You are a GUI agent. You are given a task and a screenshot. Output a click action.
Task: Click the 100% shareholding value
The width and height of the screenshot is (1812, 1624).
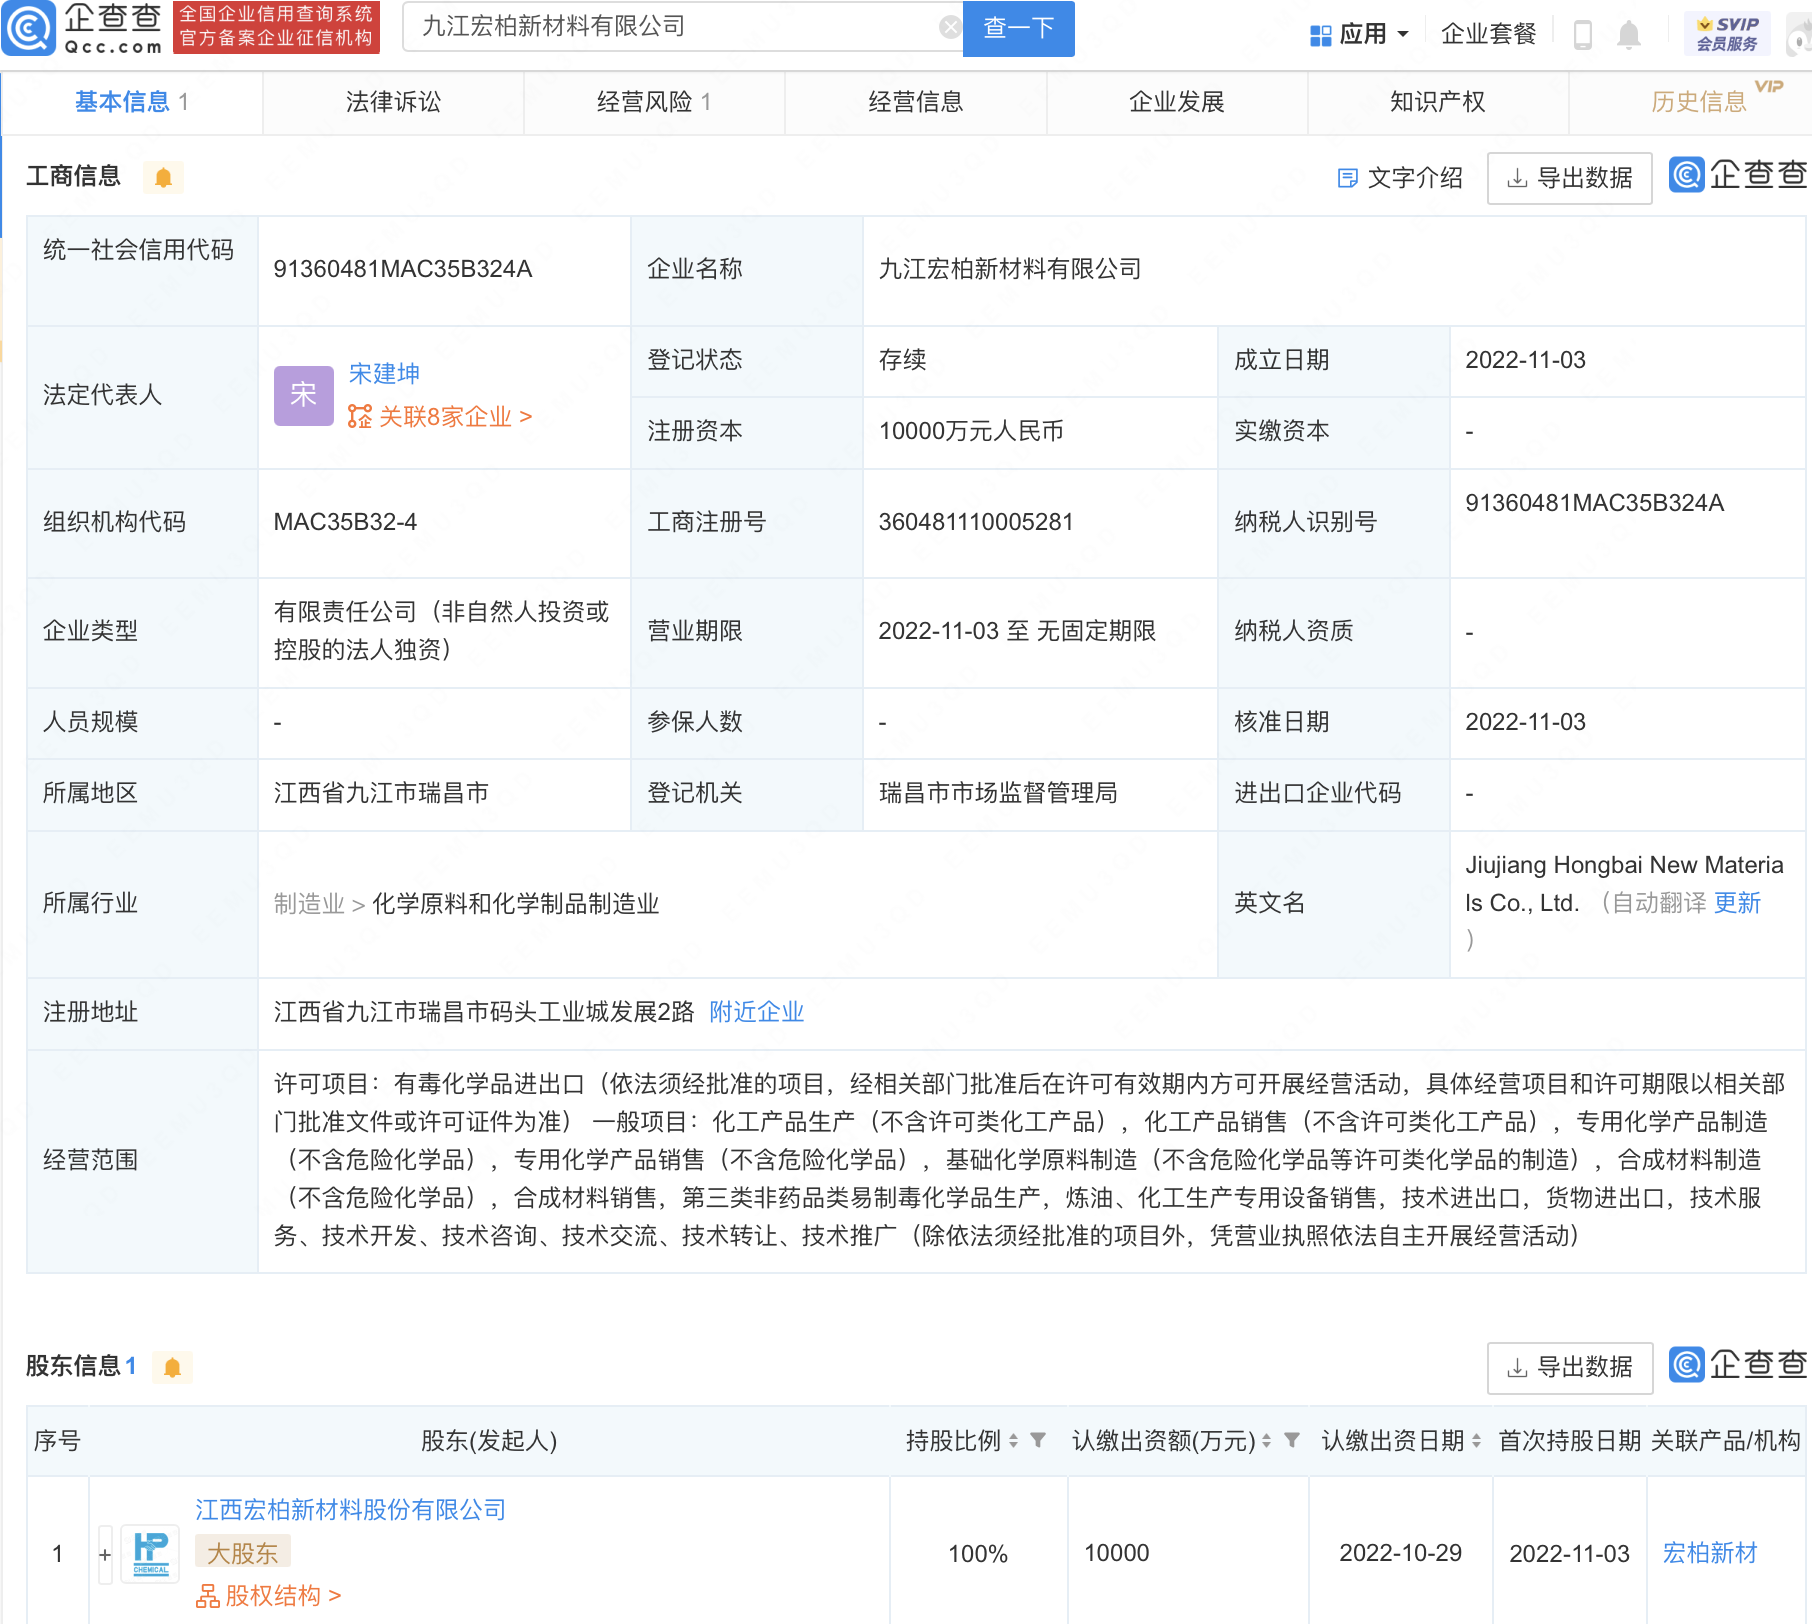pyautogui.click(x=978, y=1554)
